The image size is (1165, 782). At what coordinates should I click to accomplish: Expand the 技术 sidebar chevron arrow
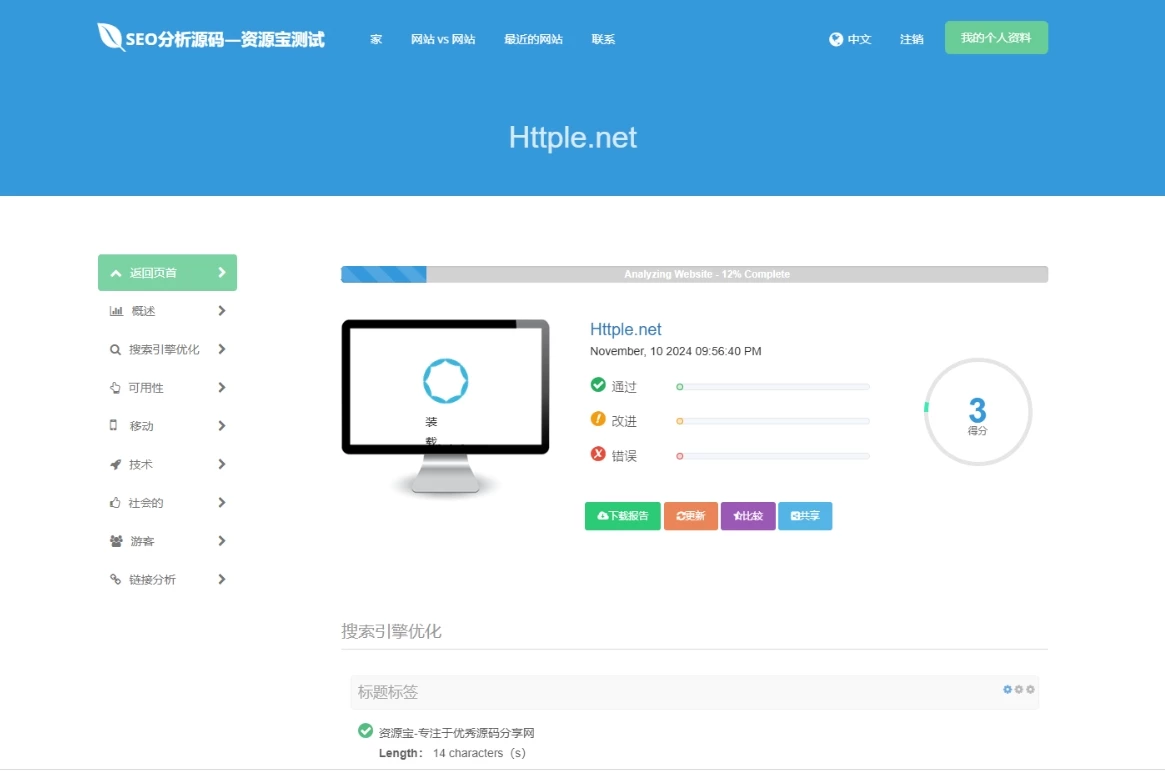point(222,464)
